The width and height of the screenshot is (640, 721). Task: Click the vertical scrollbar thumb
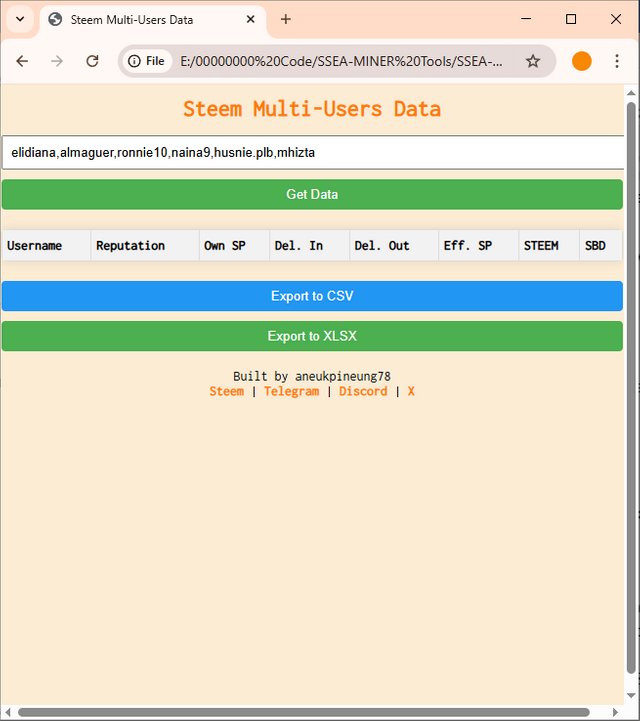point(631,388)
